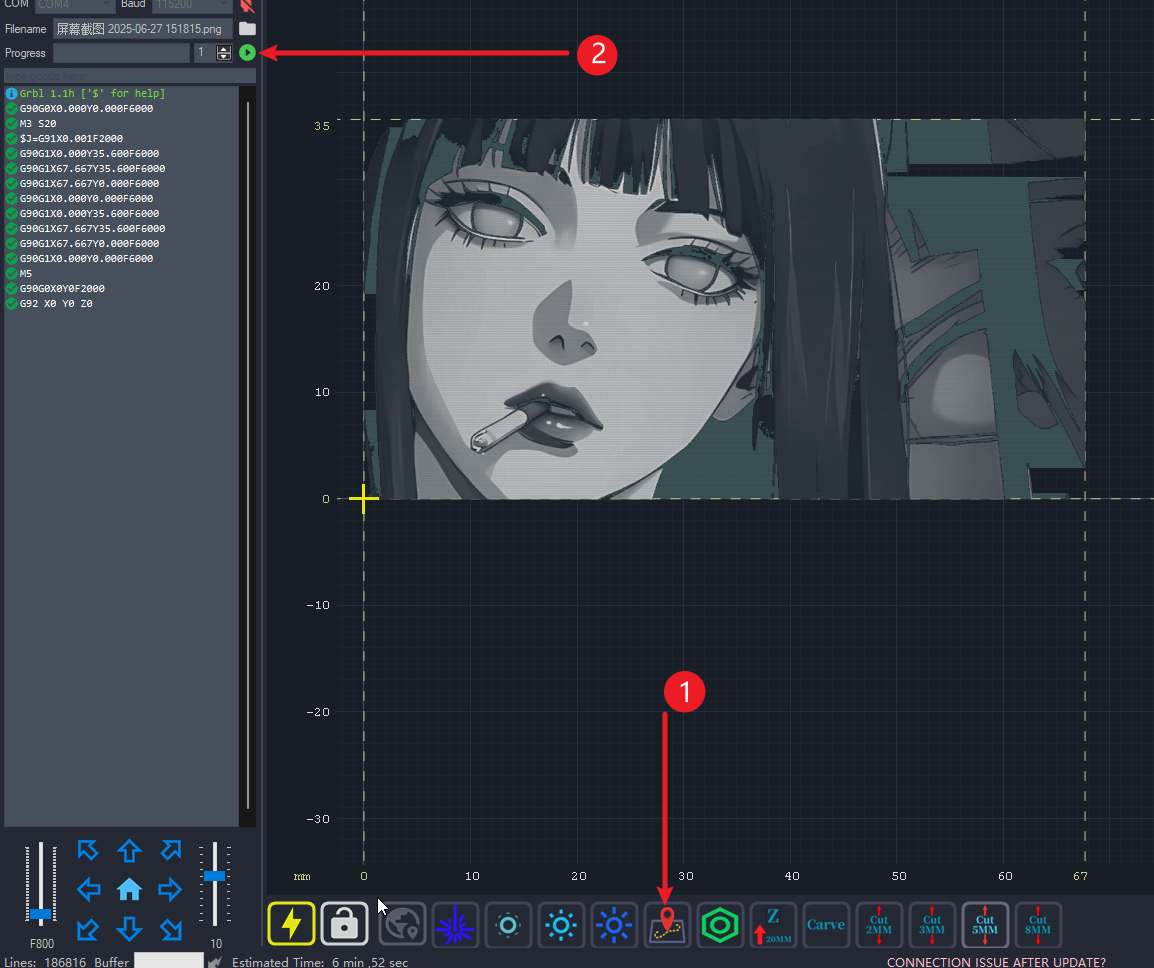
Task: Increase the run count with the up stepper
Action: [x=224, y=48]
